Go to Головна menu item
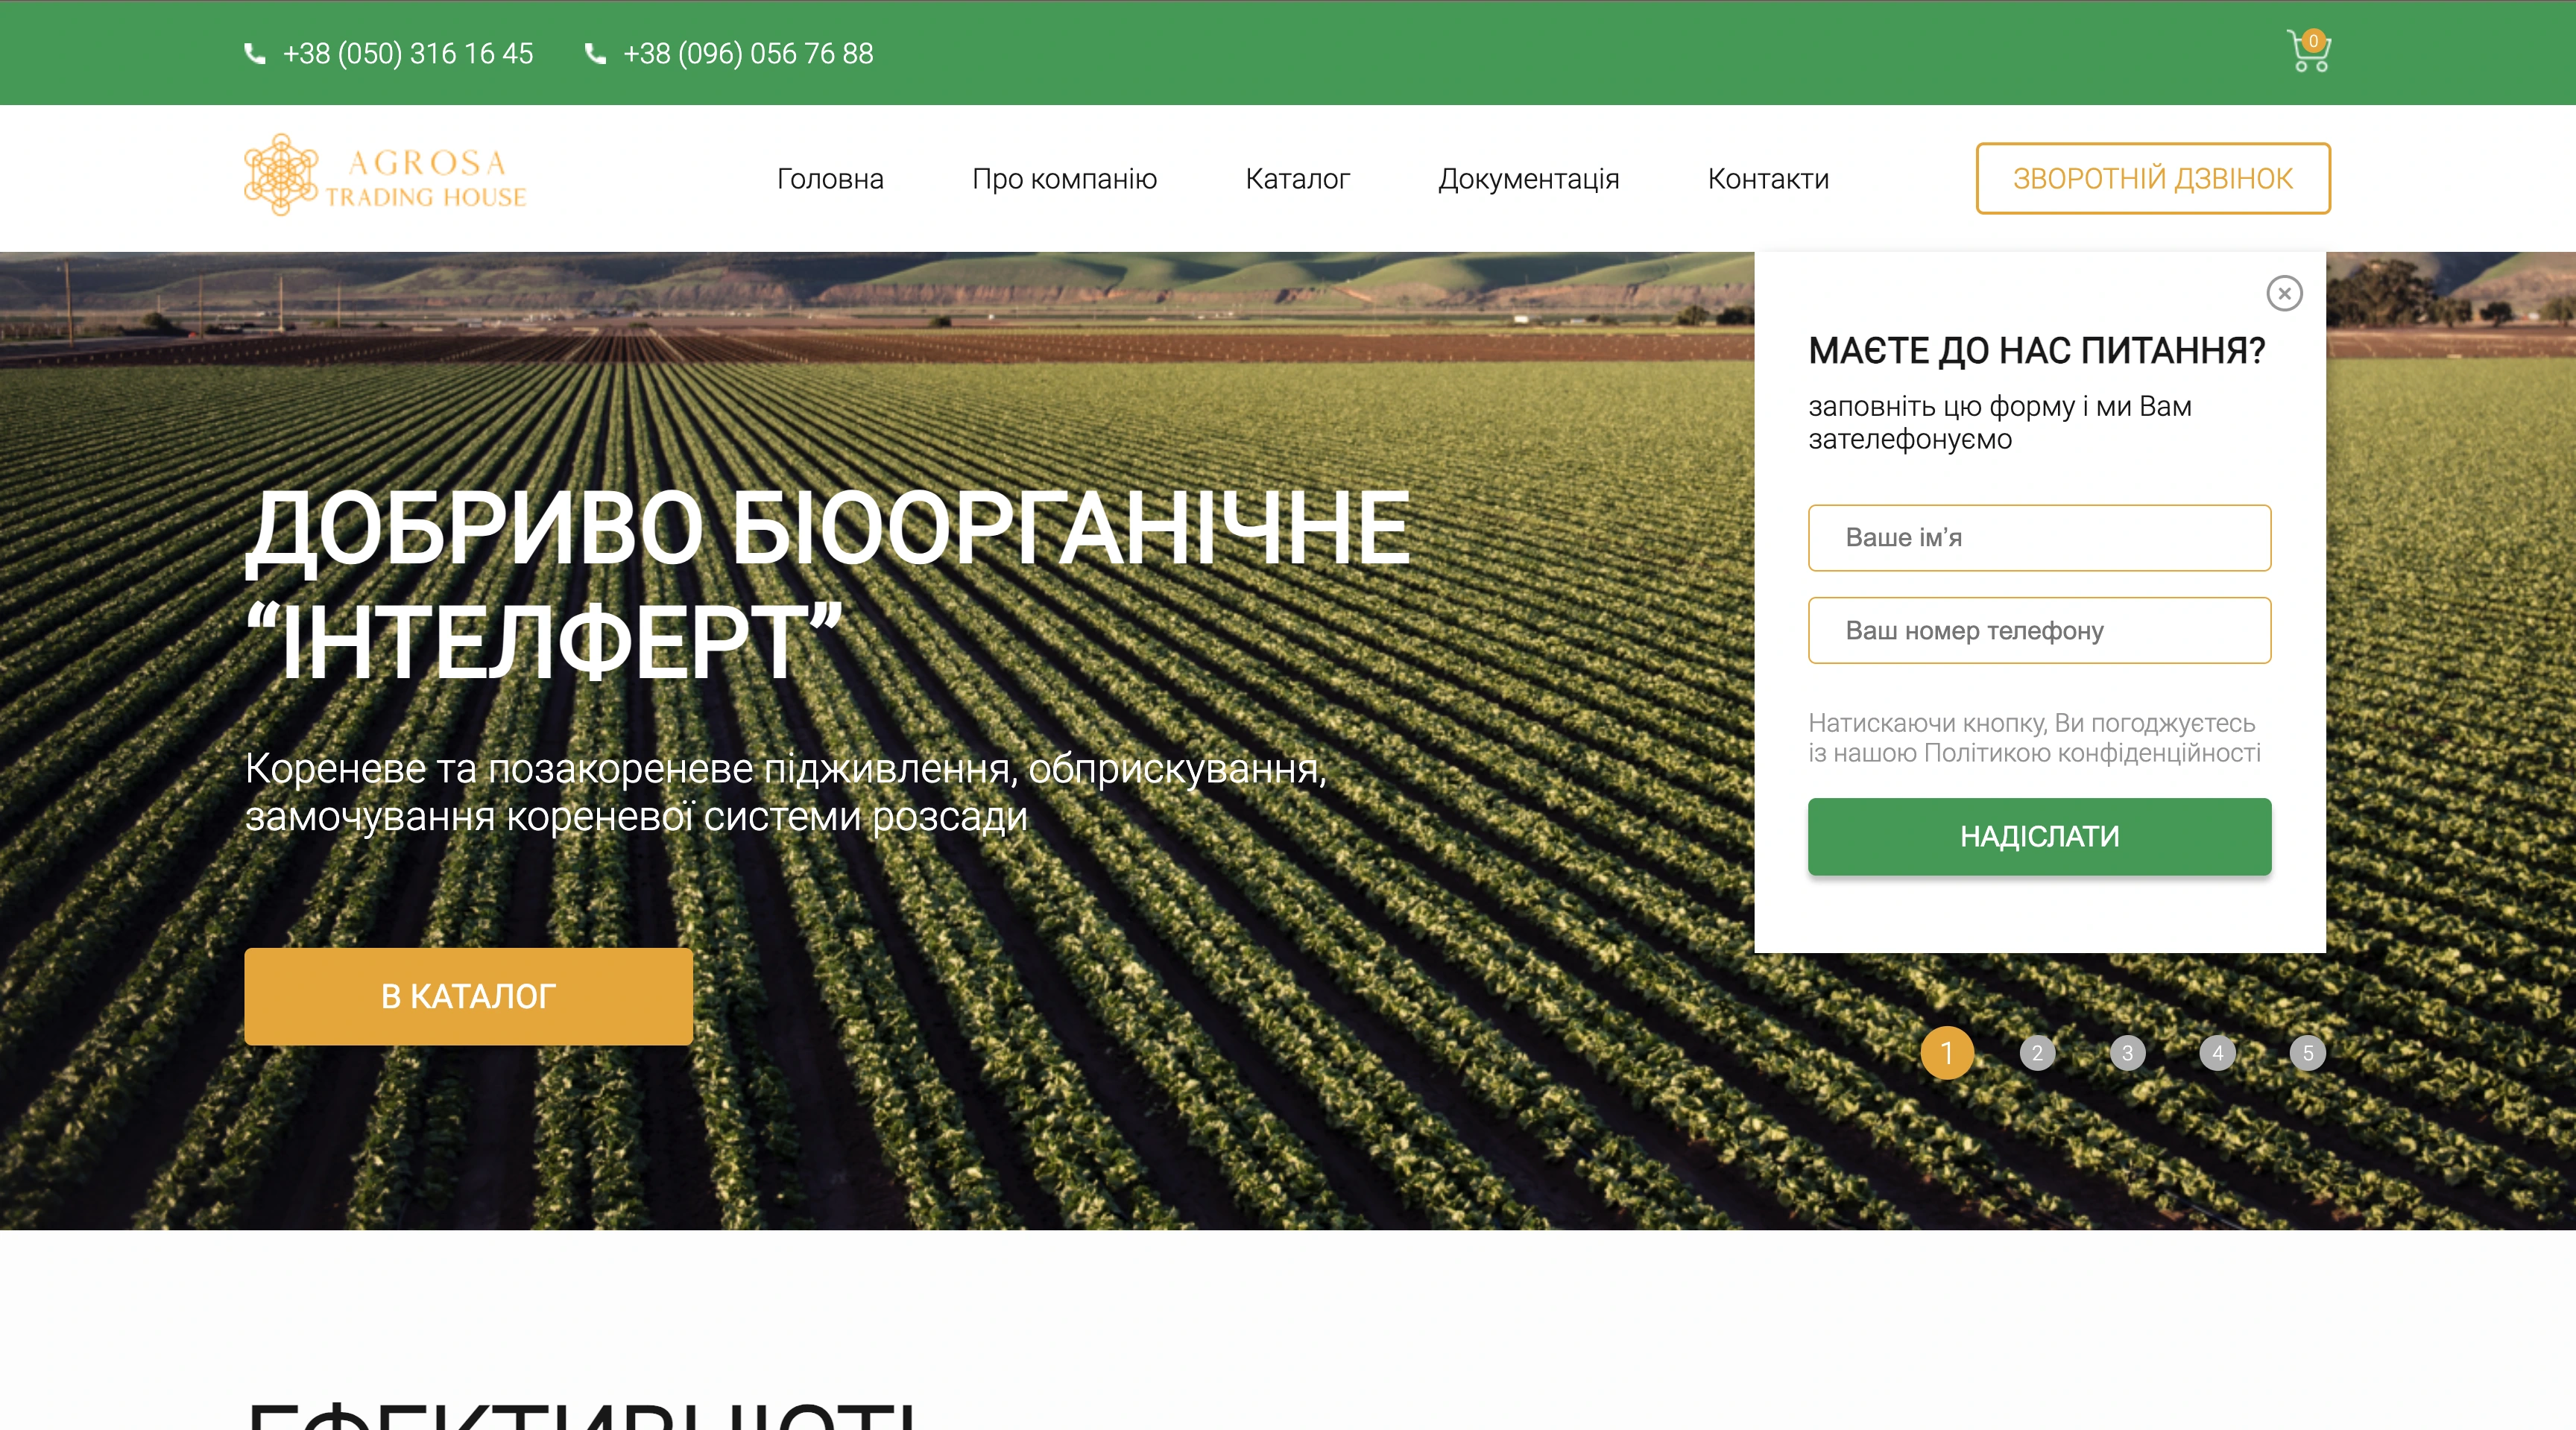 click(830, 179)
